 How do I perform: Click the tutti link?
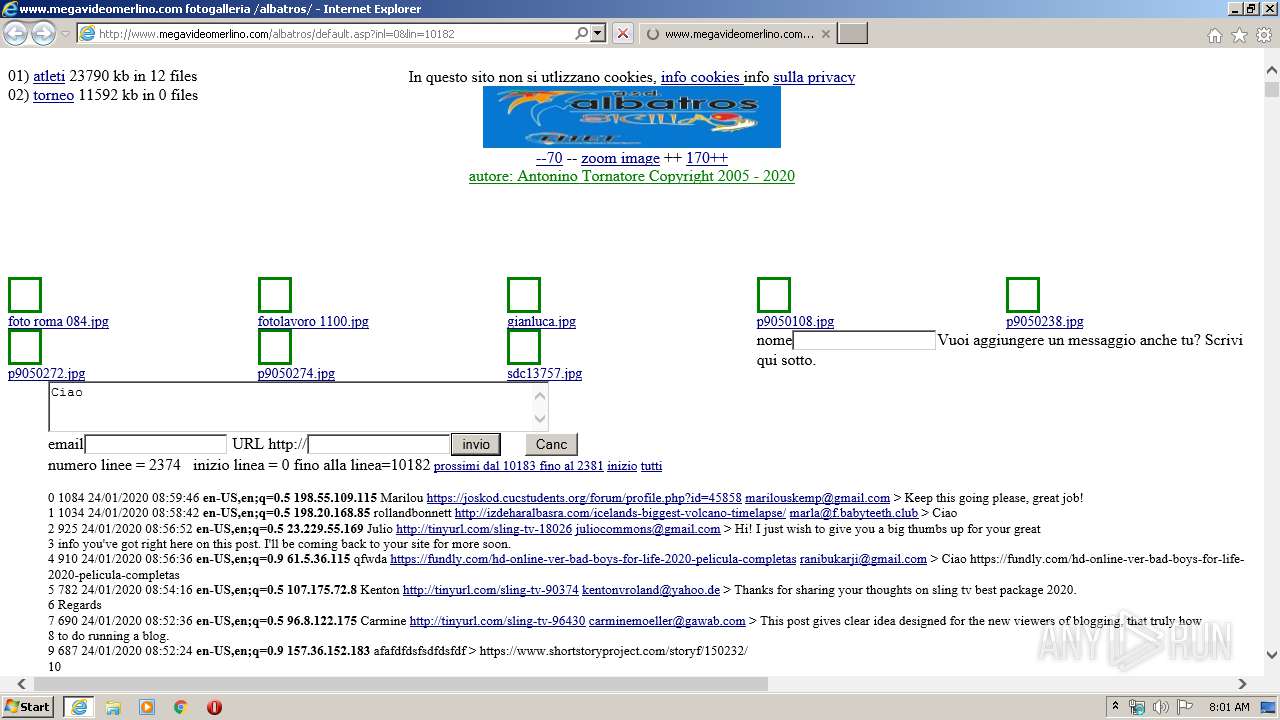pos(651,466)
